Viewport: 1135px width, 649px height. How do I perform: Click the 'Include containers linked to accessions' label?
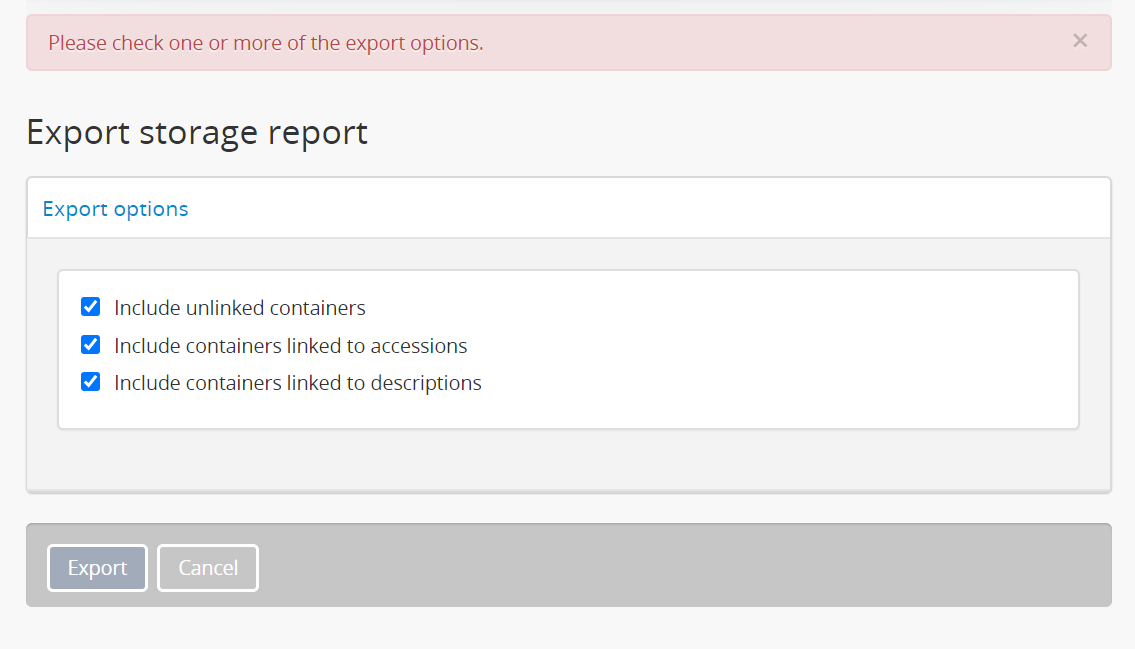[x=291, y=346]
